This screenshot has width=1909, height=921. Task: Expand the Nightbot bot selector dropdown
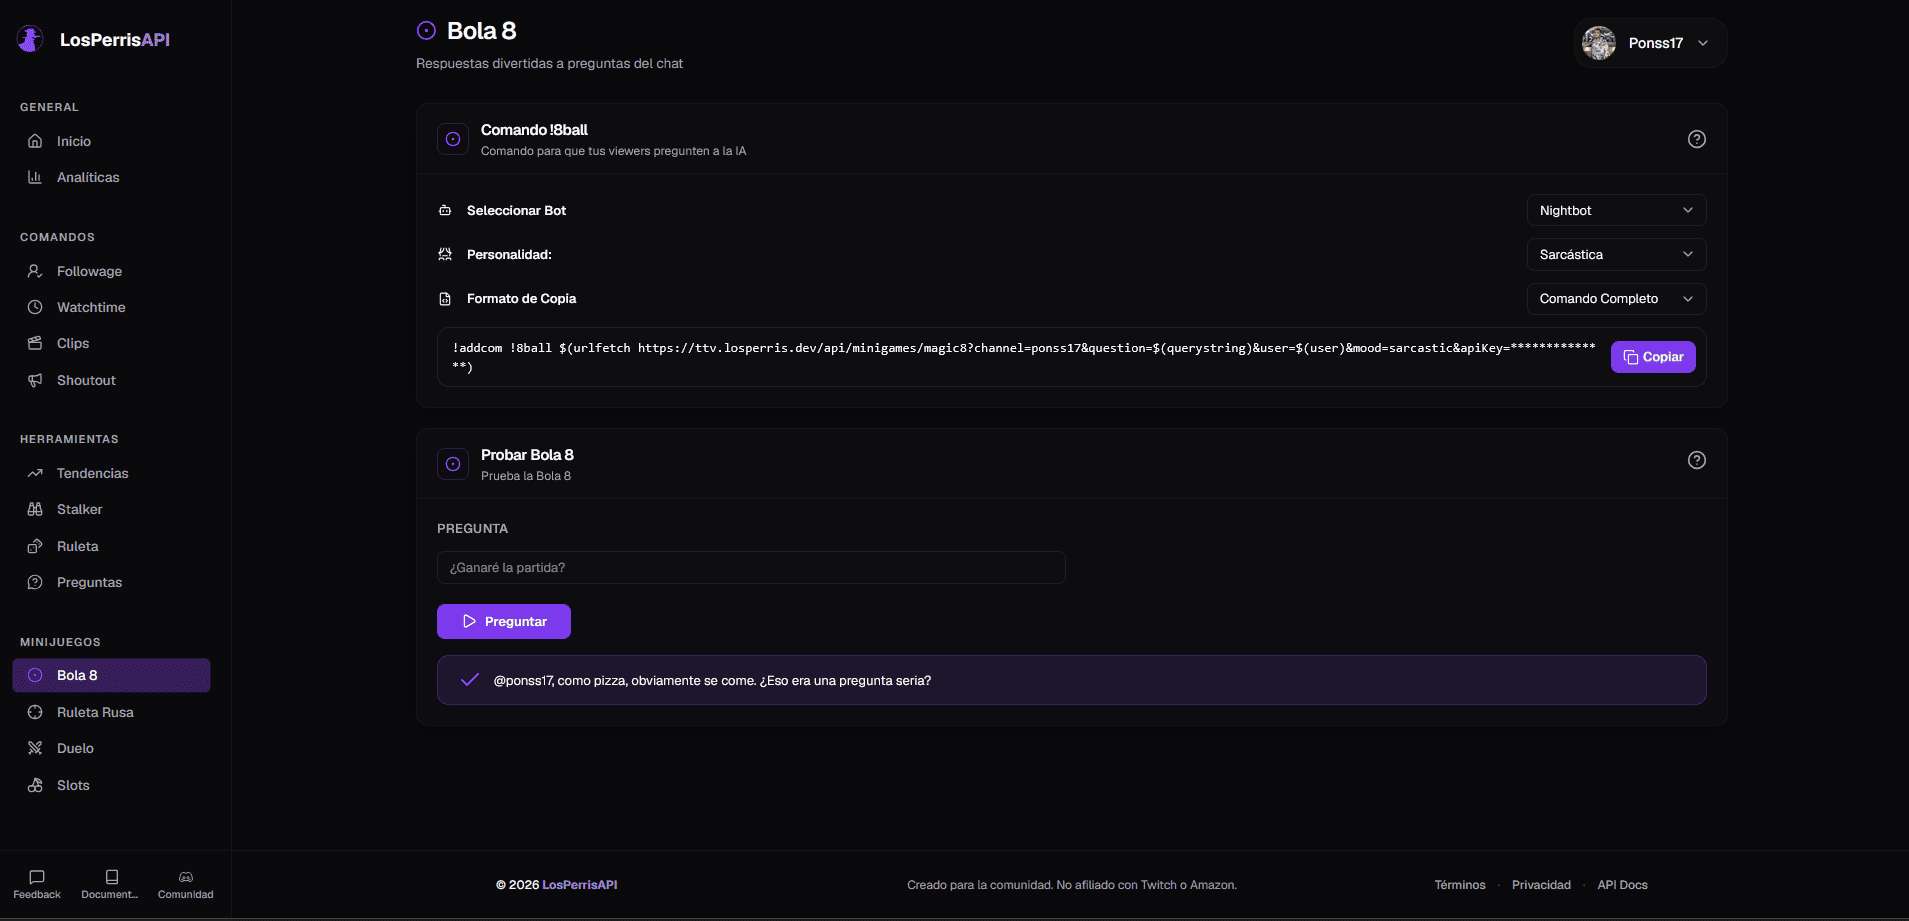point(1616,210)
